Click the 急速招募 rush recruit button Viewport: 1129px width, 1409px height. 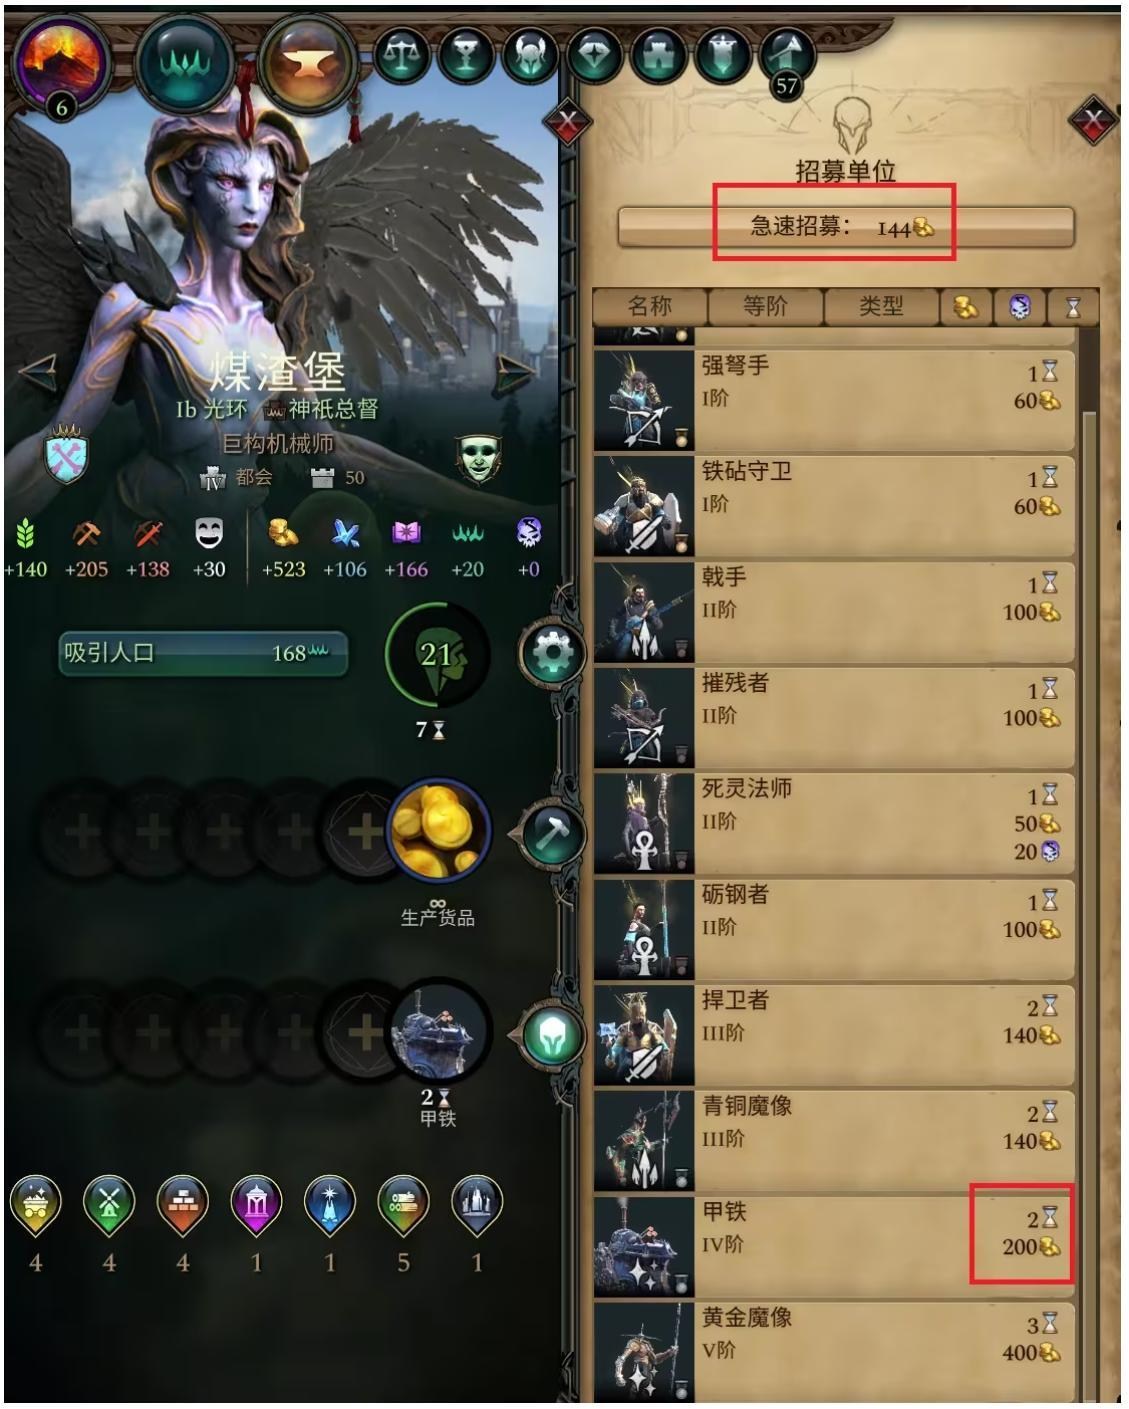click(x=845, y=227)
